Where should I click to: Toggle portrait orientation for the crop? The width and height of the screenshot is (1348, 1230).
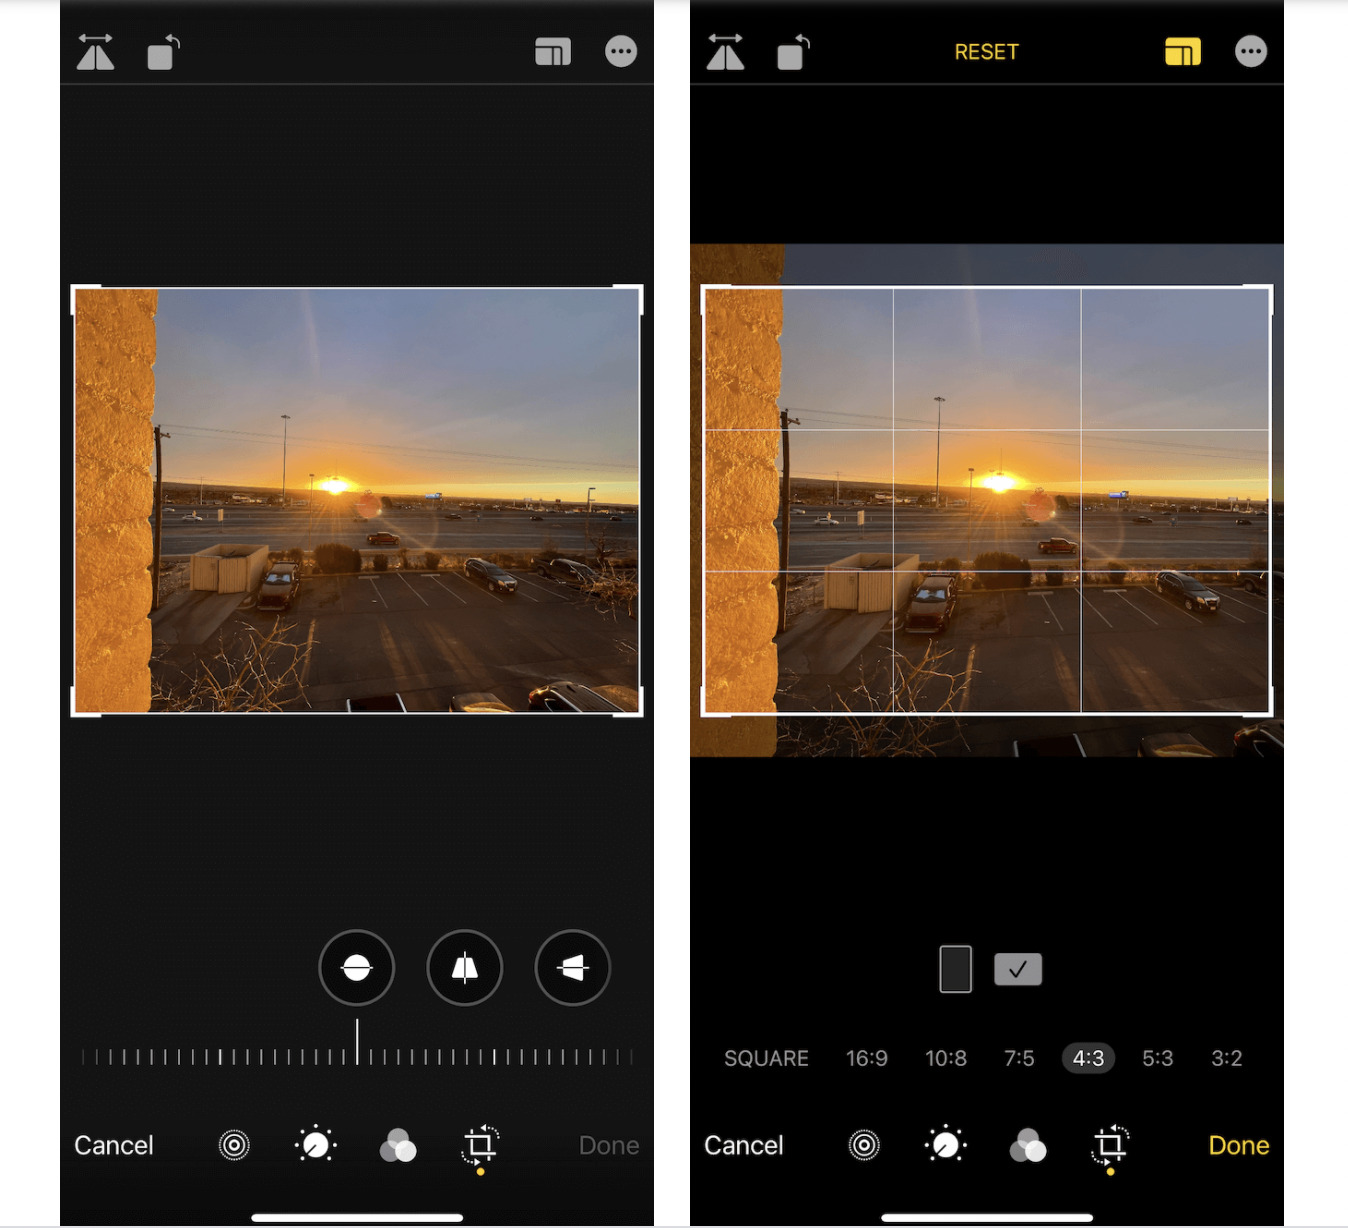pos(955,969)
